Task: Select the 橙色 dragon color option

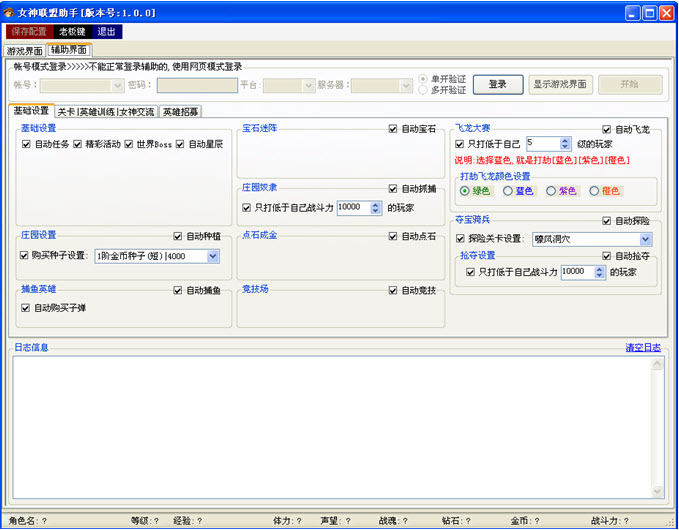Action: [594, 191]
